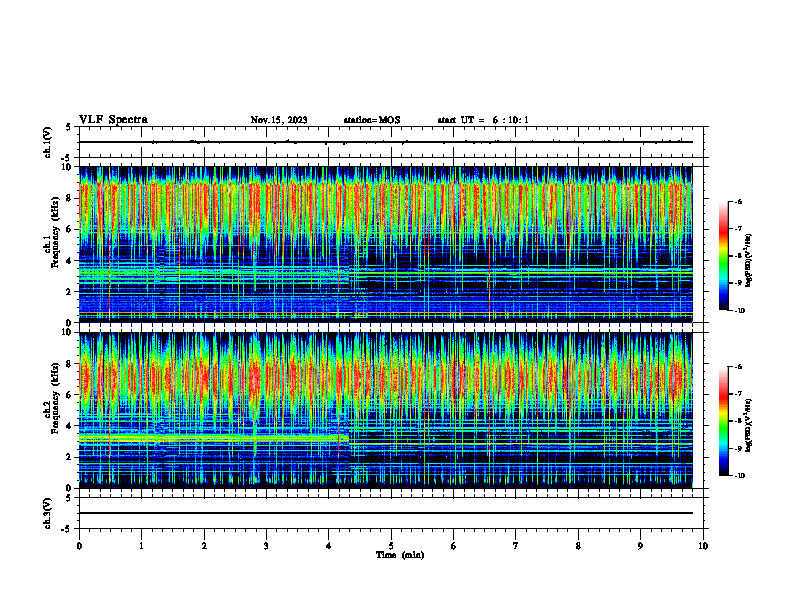Click the "8" kHz tick of ch.1 spectrogram
The image size is (792, 612).
[70, 198]
